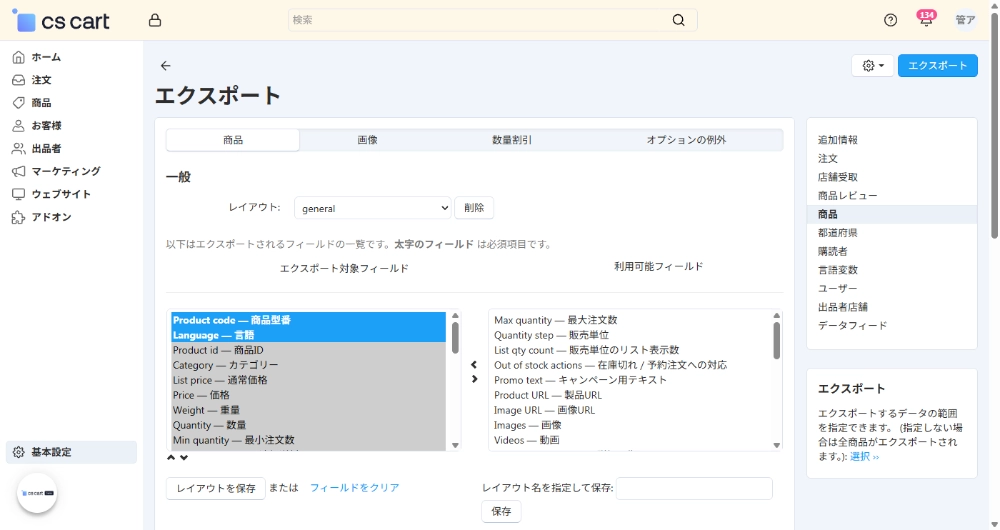Open 都道府県 in the right panel

coord(837,233)
